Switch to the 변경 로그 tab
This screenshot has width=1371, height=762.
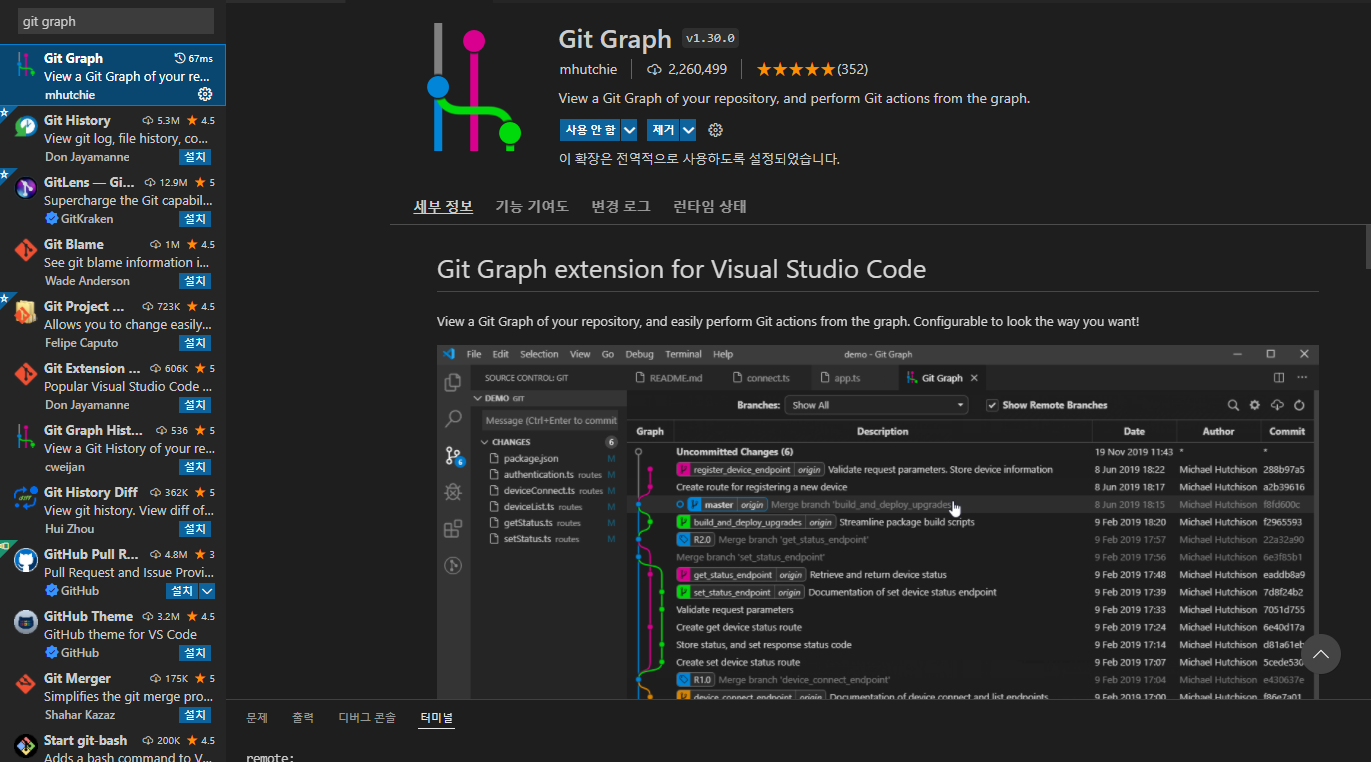point(620,206)
